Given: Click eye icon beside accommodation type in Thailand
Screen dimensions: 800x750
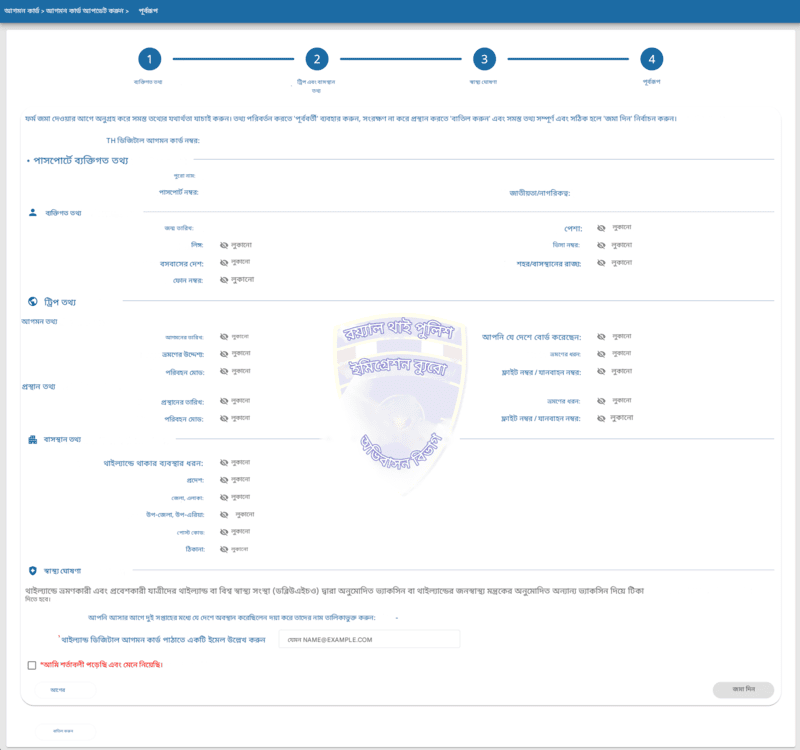Looking at the screenshot, I should [x=224, y=463].
